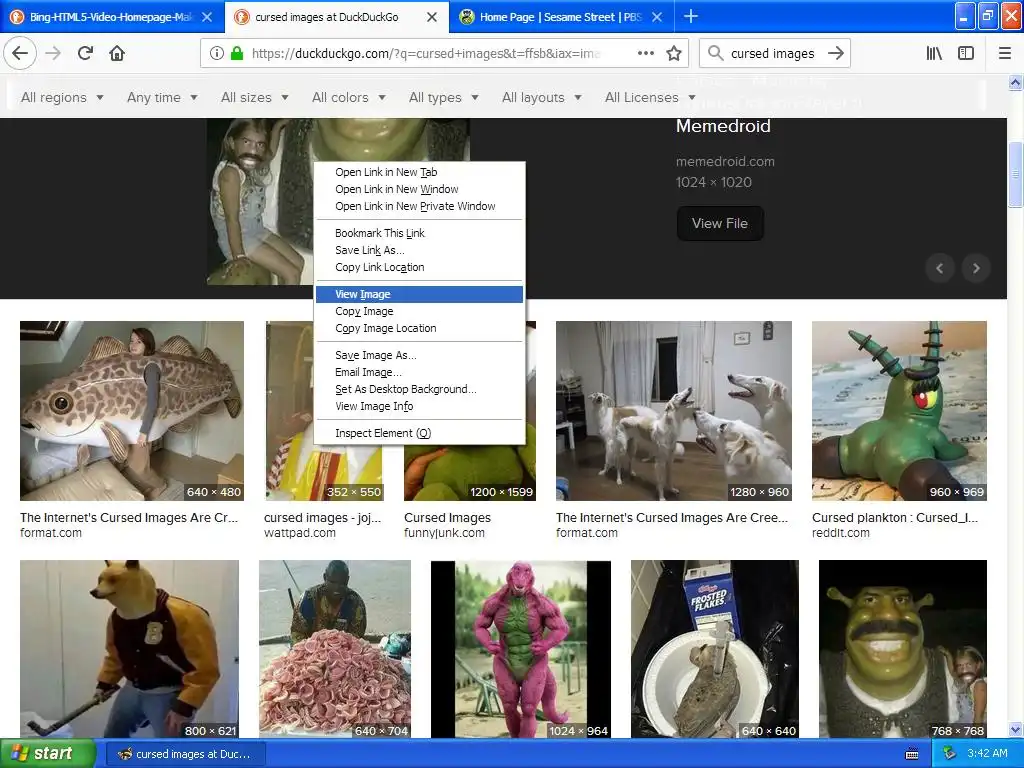Select Inspect Element entry
The height and width of the screenshot is (768, 1024).
[419, 432]
